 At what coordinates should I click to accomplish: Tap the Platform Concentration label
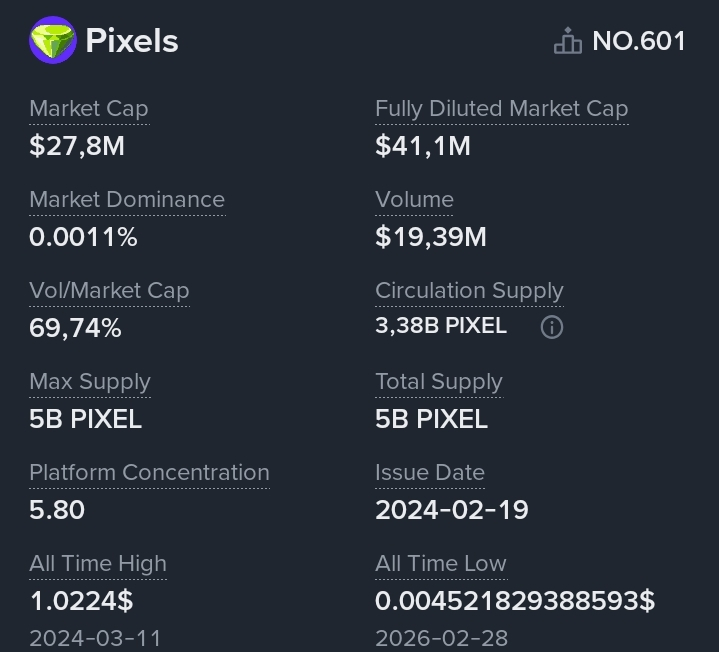tap(149, 472)
